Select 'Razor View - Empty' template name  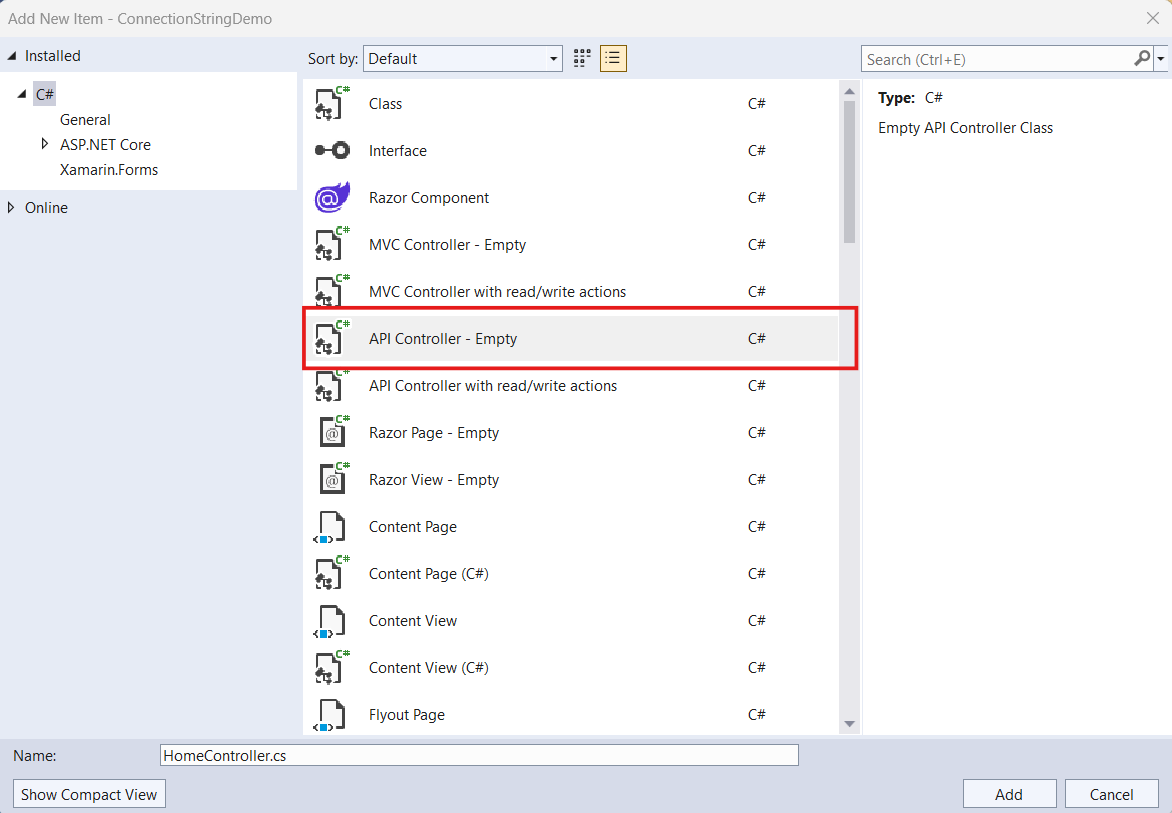(434, 480)
